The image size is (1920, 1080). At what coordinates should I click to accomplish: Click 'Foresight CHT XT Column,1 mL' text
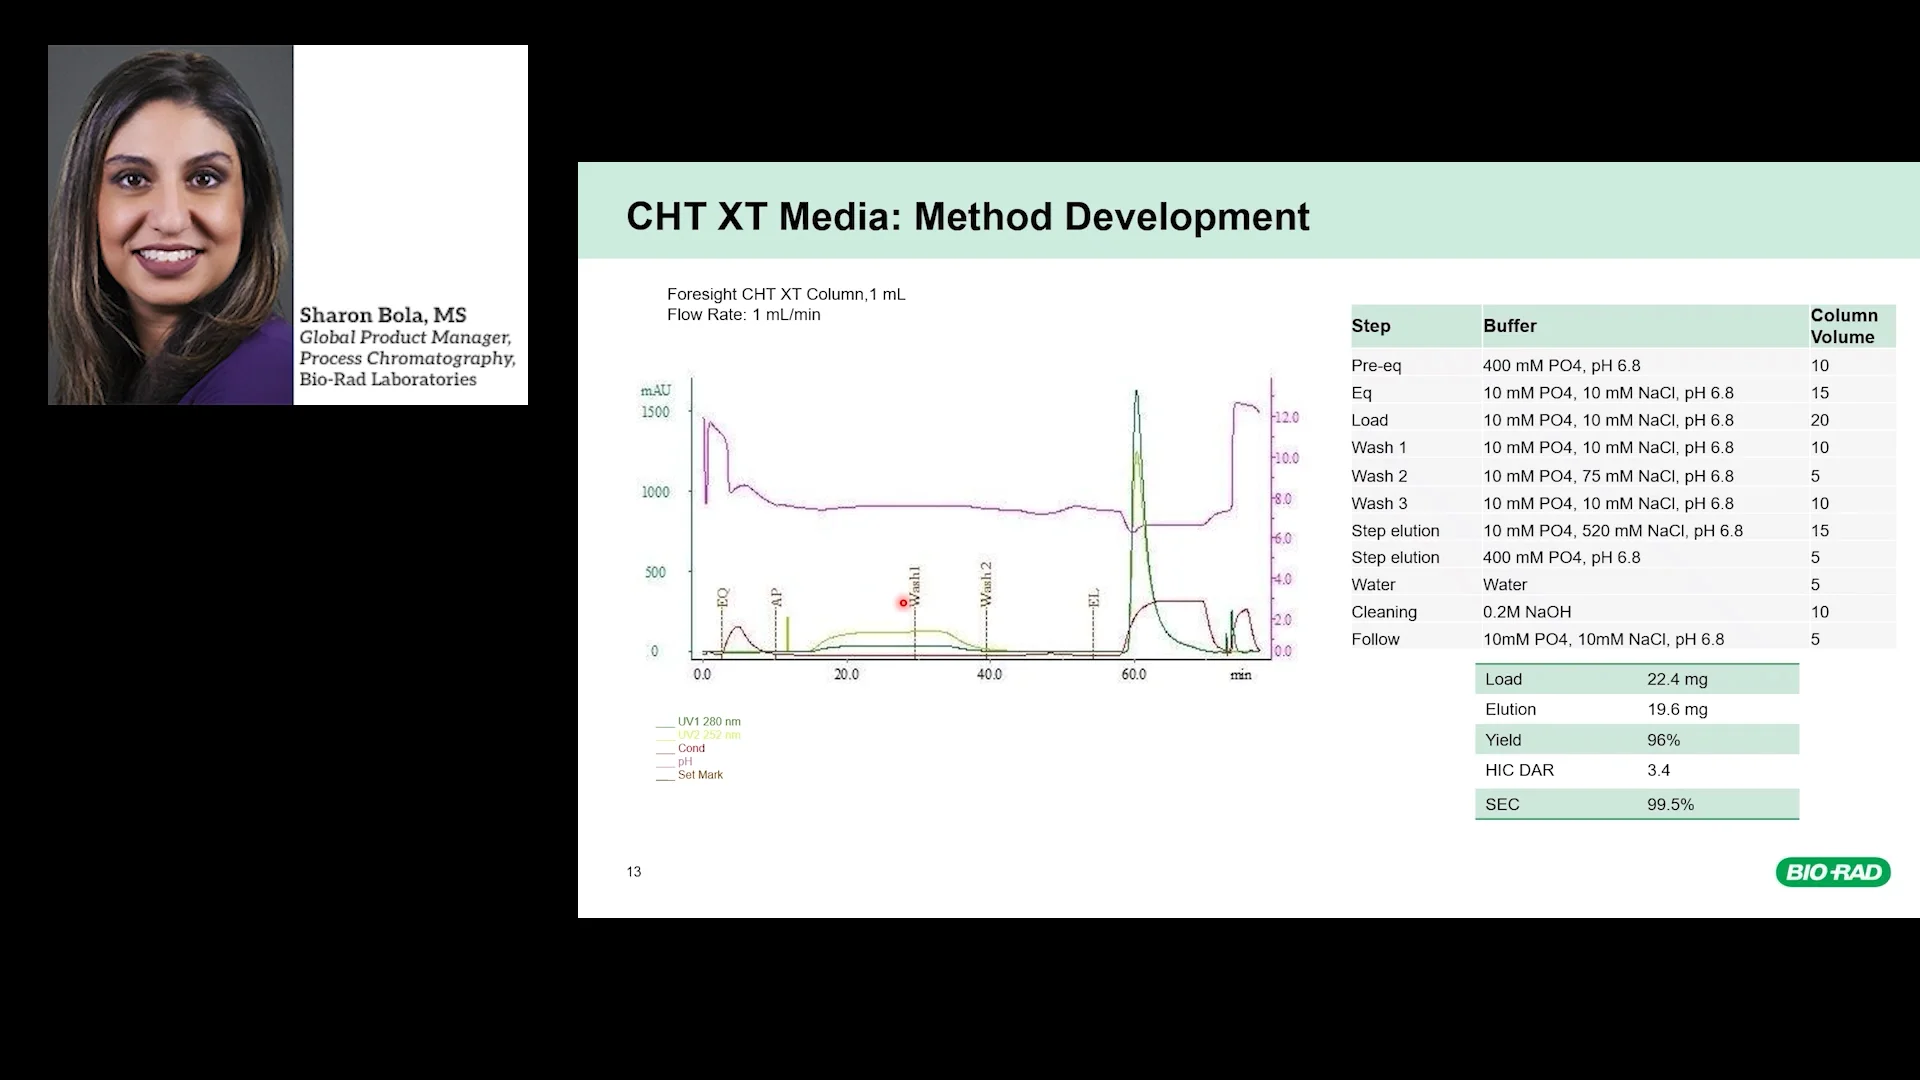coord(786,294)
